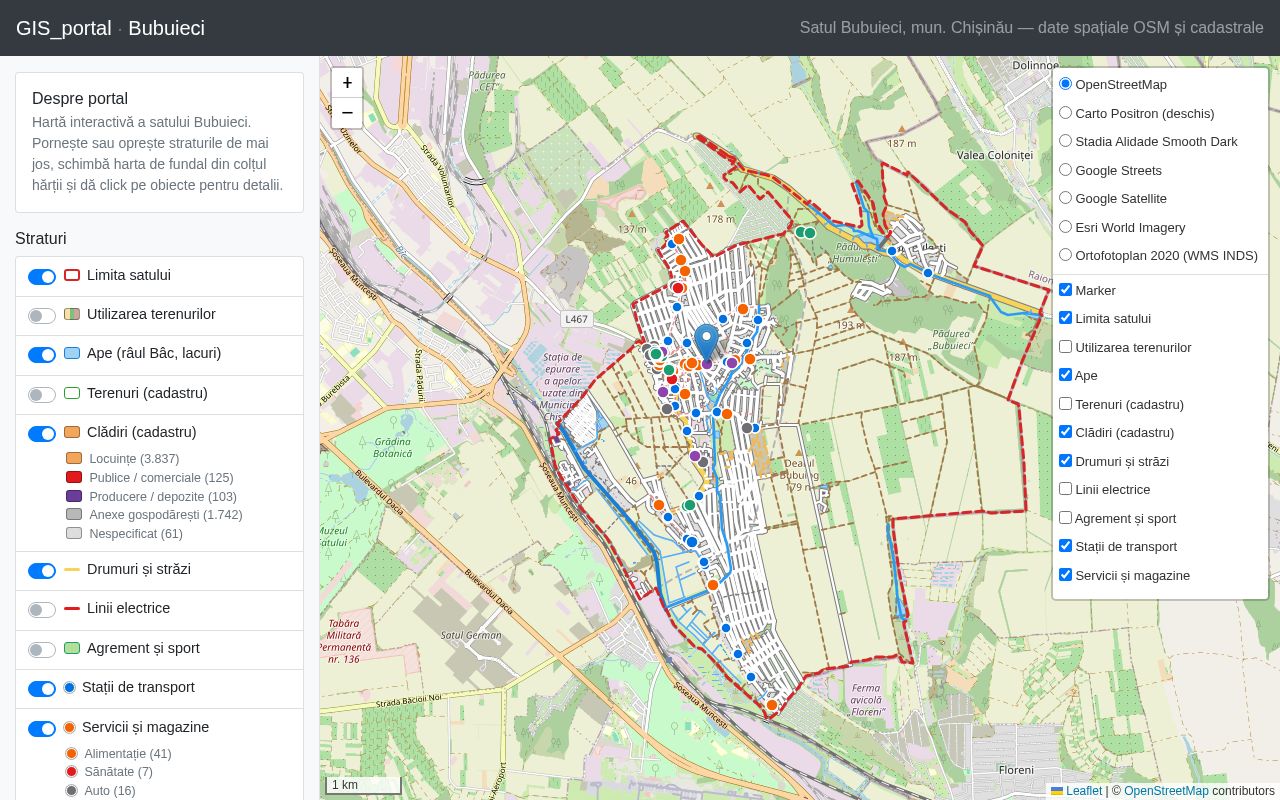
Task: Click the Ape layer blue swatch icon
Action: (x=72, y=353)
